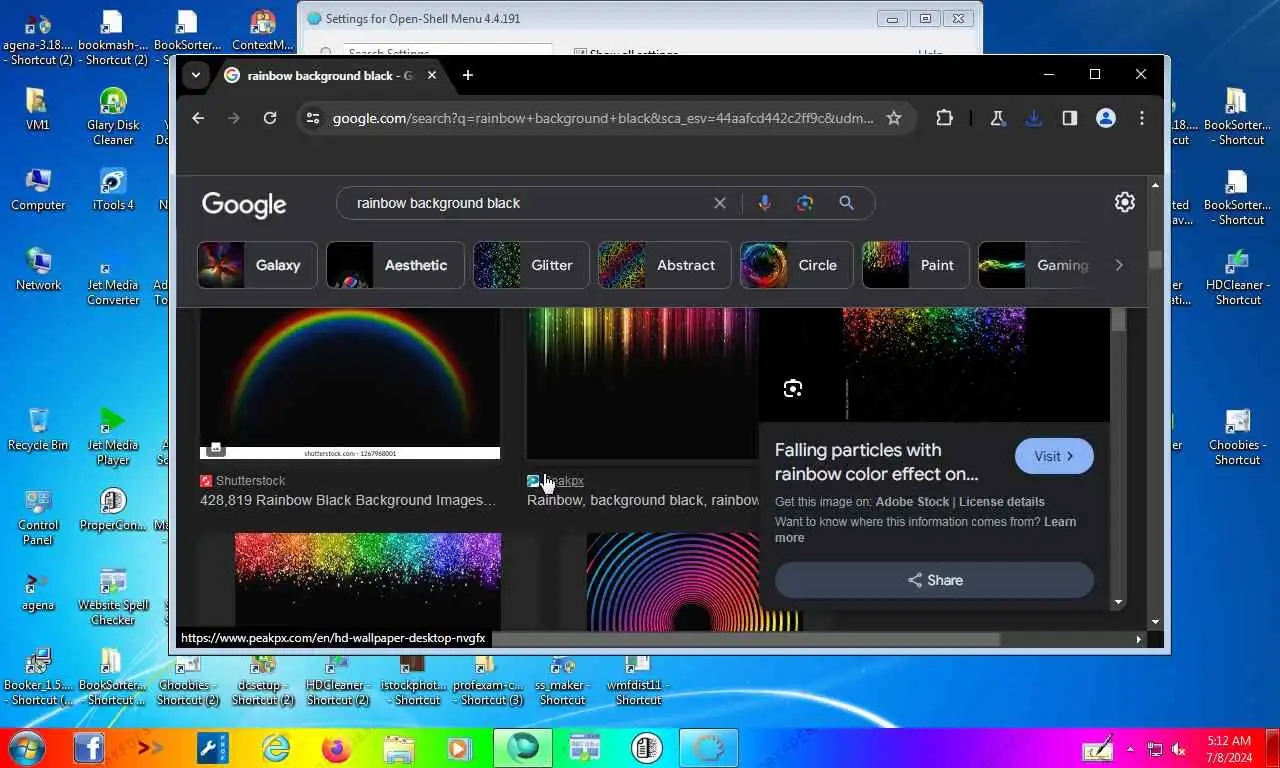Open Recycle Bin desktop icon

tap(38, 430)
